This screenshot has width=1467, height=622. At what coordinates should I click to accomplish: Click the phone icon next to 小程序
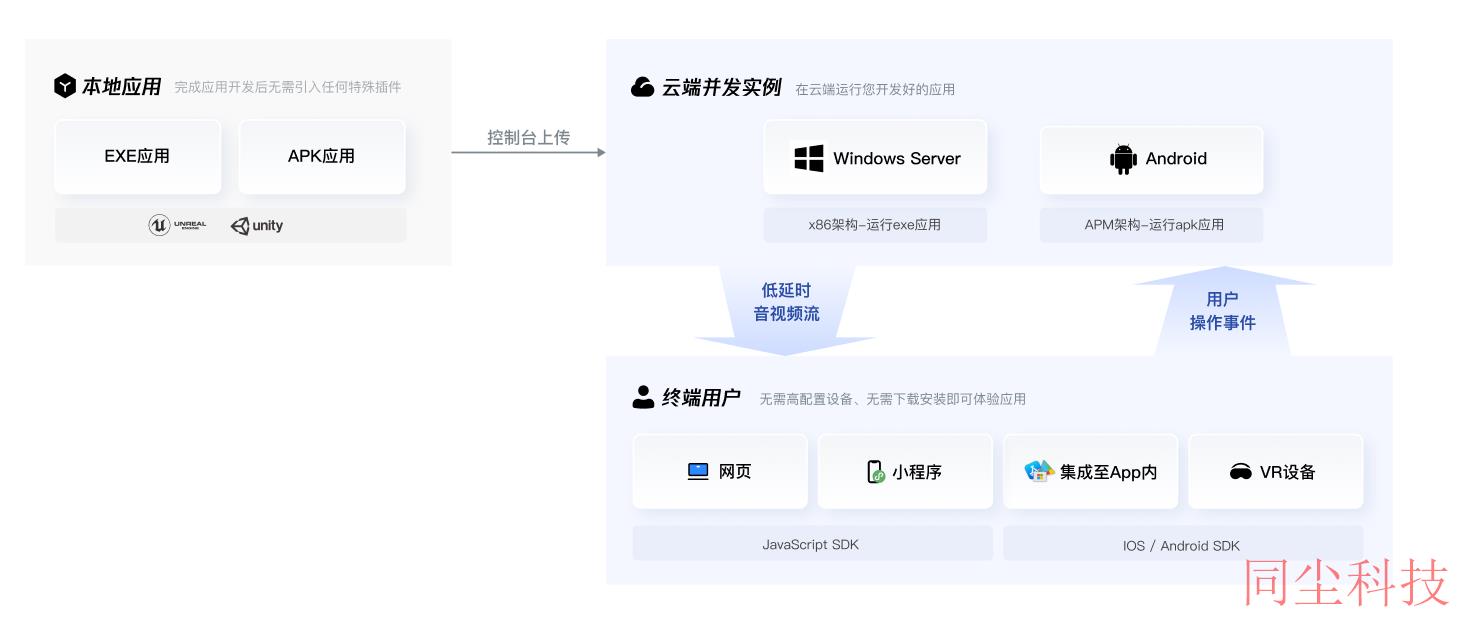coord(876,471)
